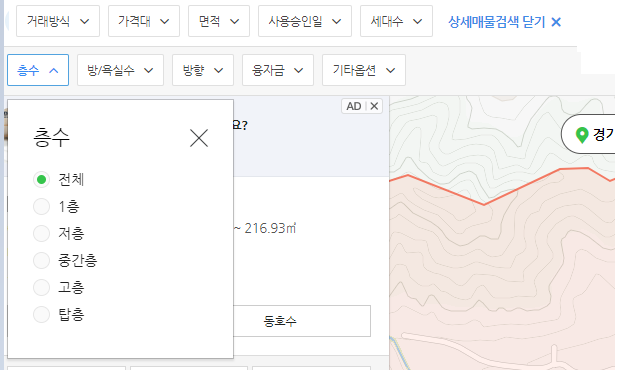Viewport: 636px width, 370px height.
Task: Expand the 기타옵션 dropdown
Action: coord(364,70)
